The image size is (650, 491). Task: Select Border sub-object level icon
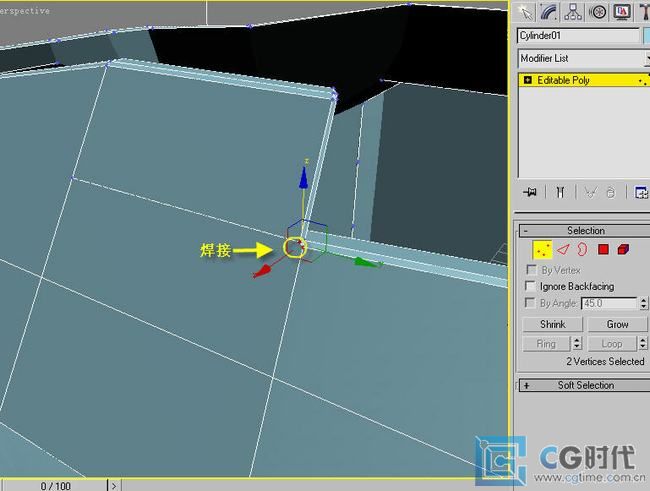(582, 250)
